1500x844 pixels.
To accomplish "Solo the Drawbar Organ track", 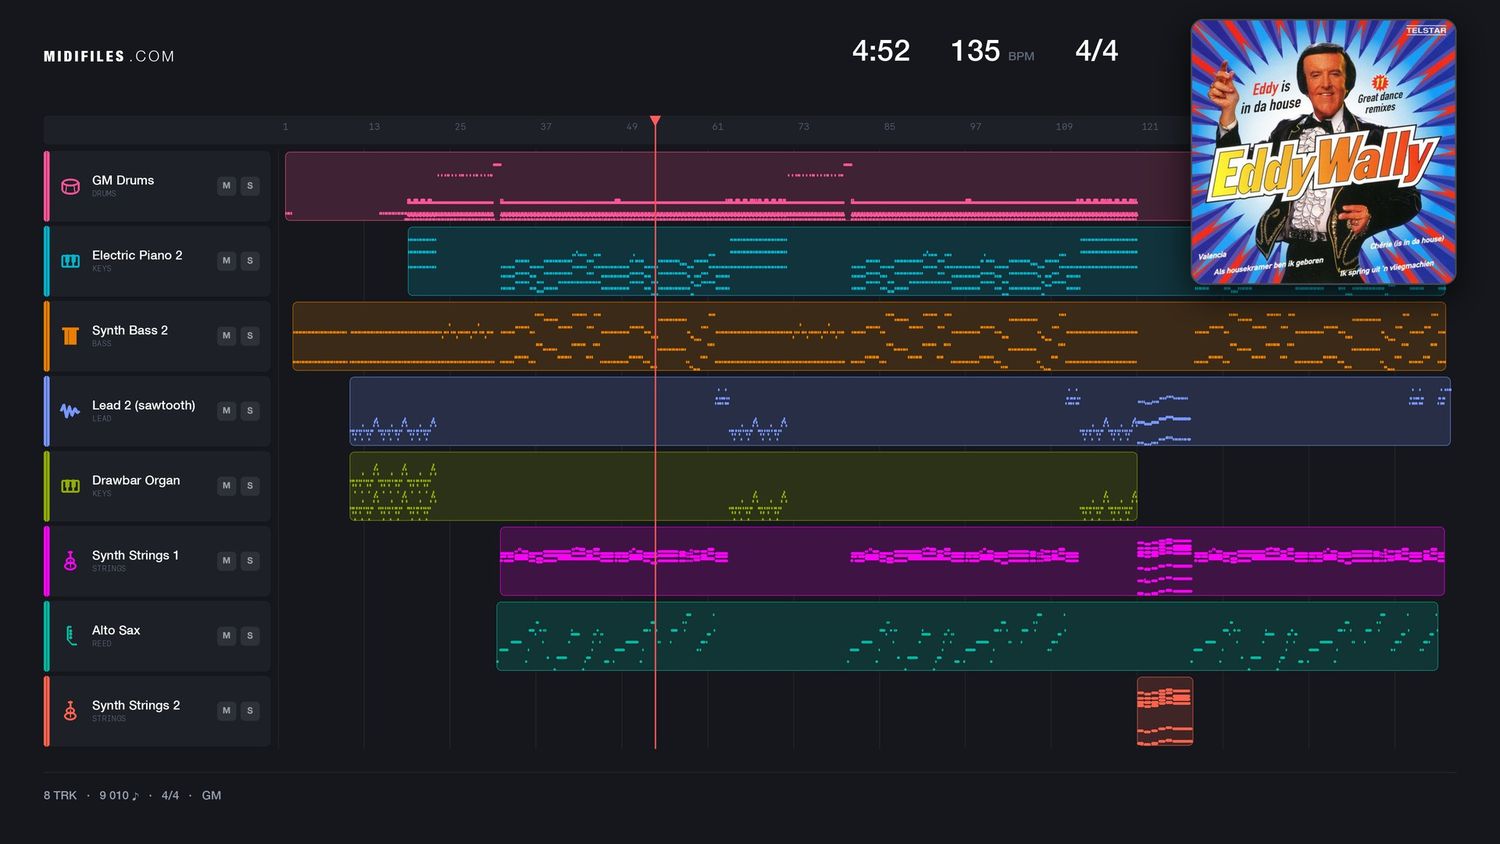I will (250, 486).
